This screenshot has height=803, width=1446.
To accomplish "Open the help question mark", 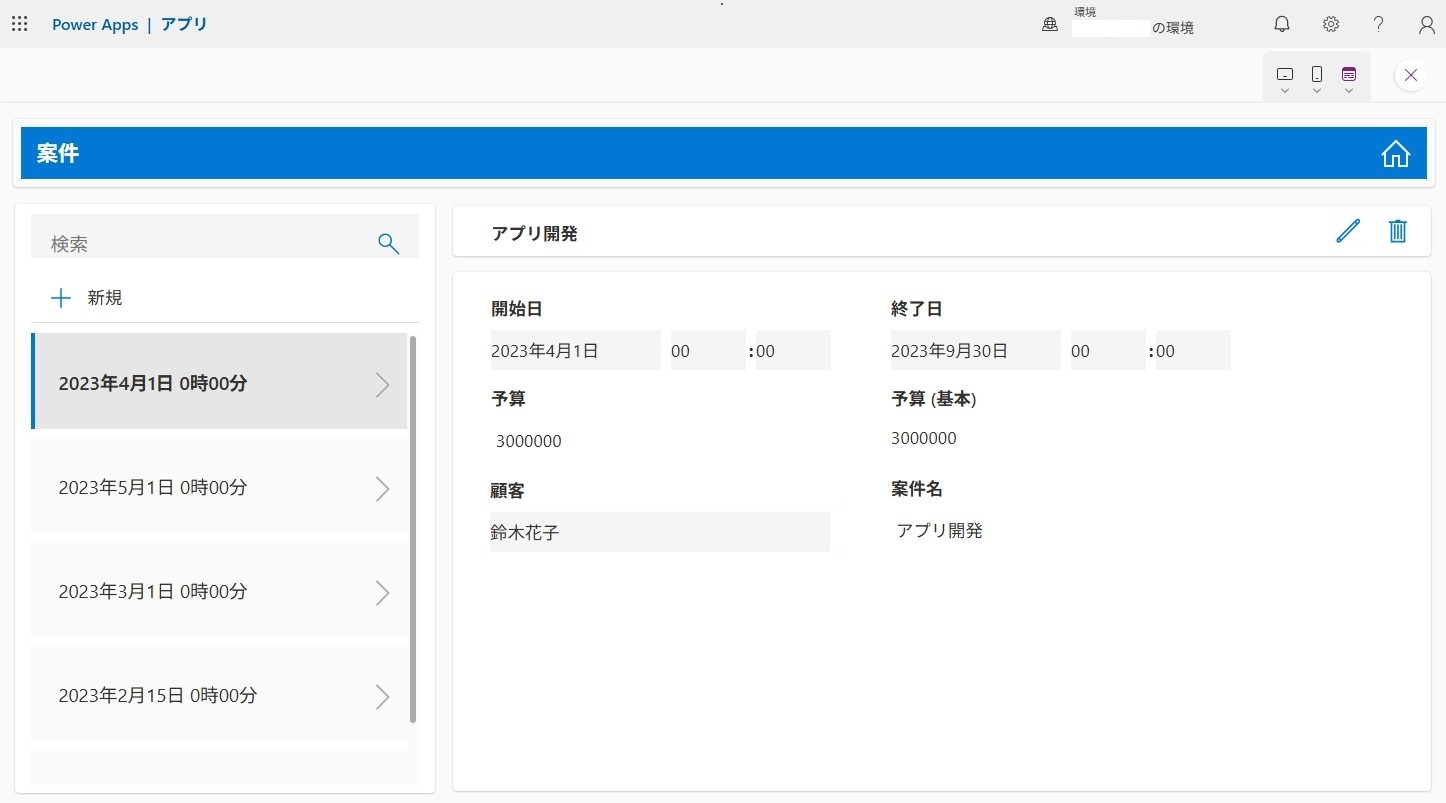I will 1378,24.
